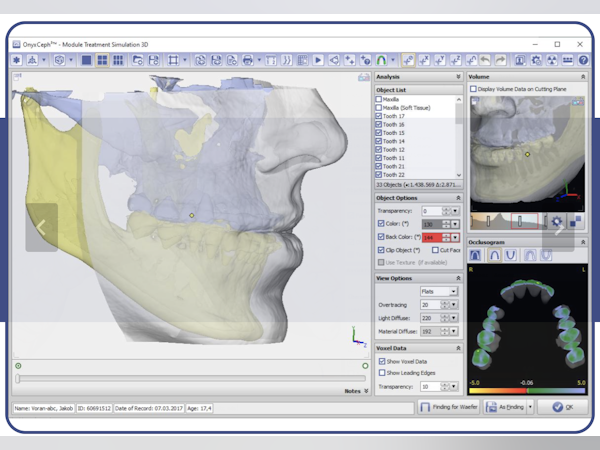The width and height of the screenshot is (600, 450).
Task: Click the snowflake icon at toolbar start
Action: 16,60
